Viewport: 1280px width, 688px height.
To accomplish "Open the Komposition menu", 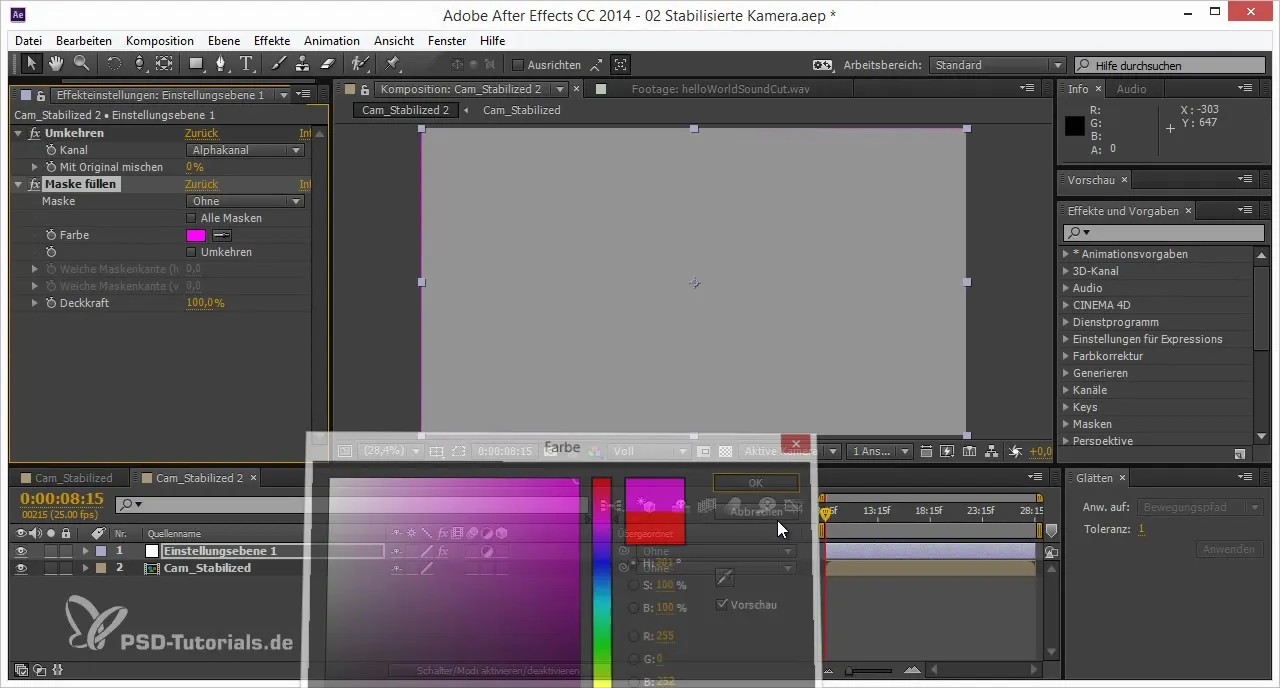I will pyautogui.click(x=160, y=41).
